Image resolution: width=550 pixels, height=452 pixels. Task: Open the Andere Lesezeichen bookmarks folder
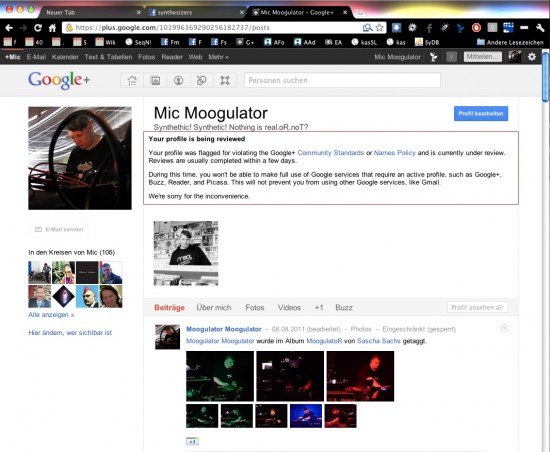click(x=510, y=42)
